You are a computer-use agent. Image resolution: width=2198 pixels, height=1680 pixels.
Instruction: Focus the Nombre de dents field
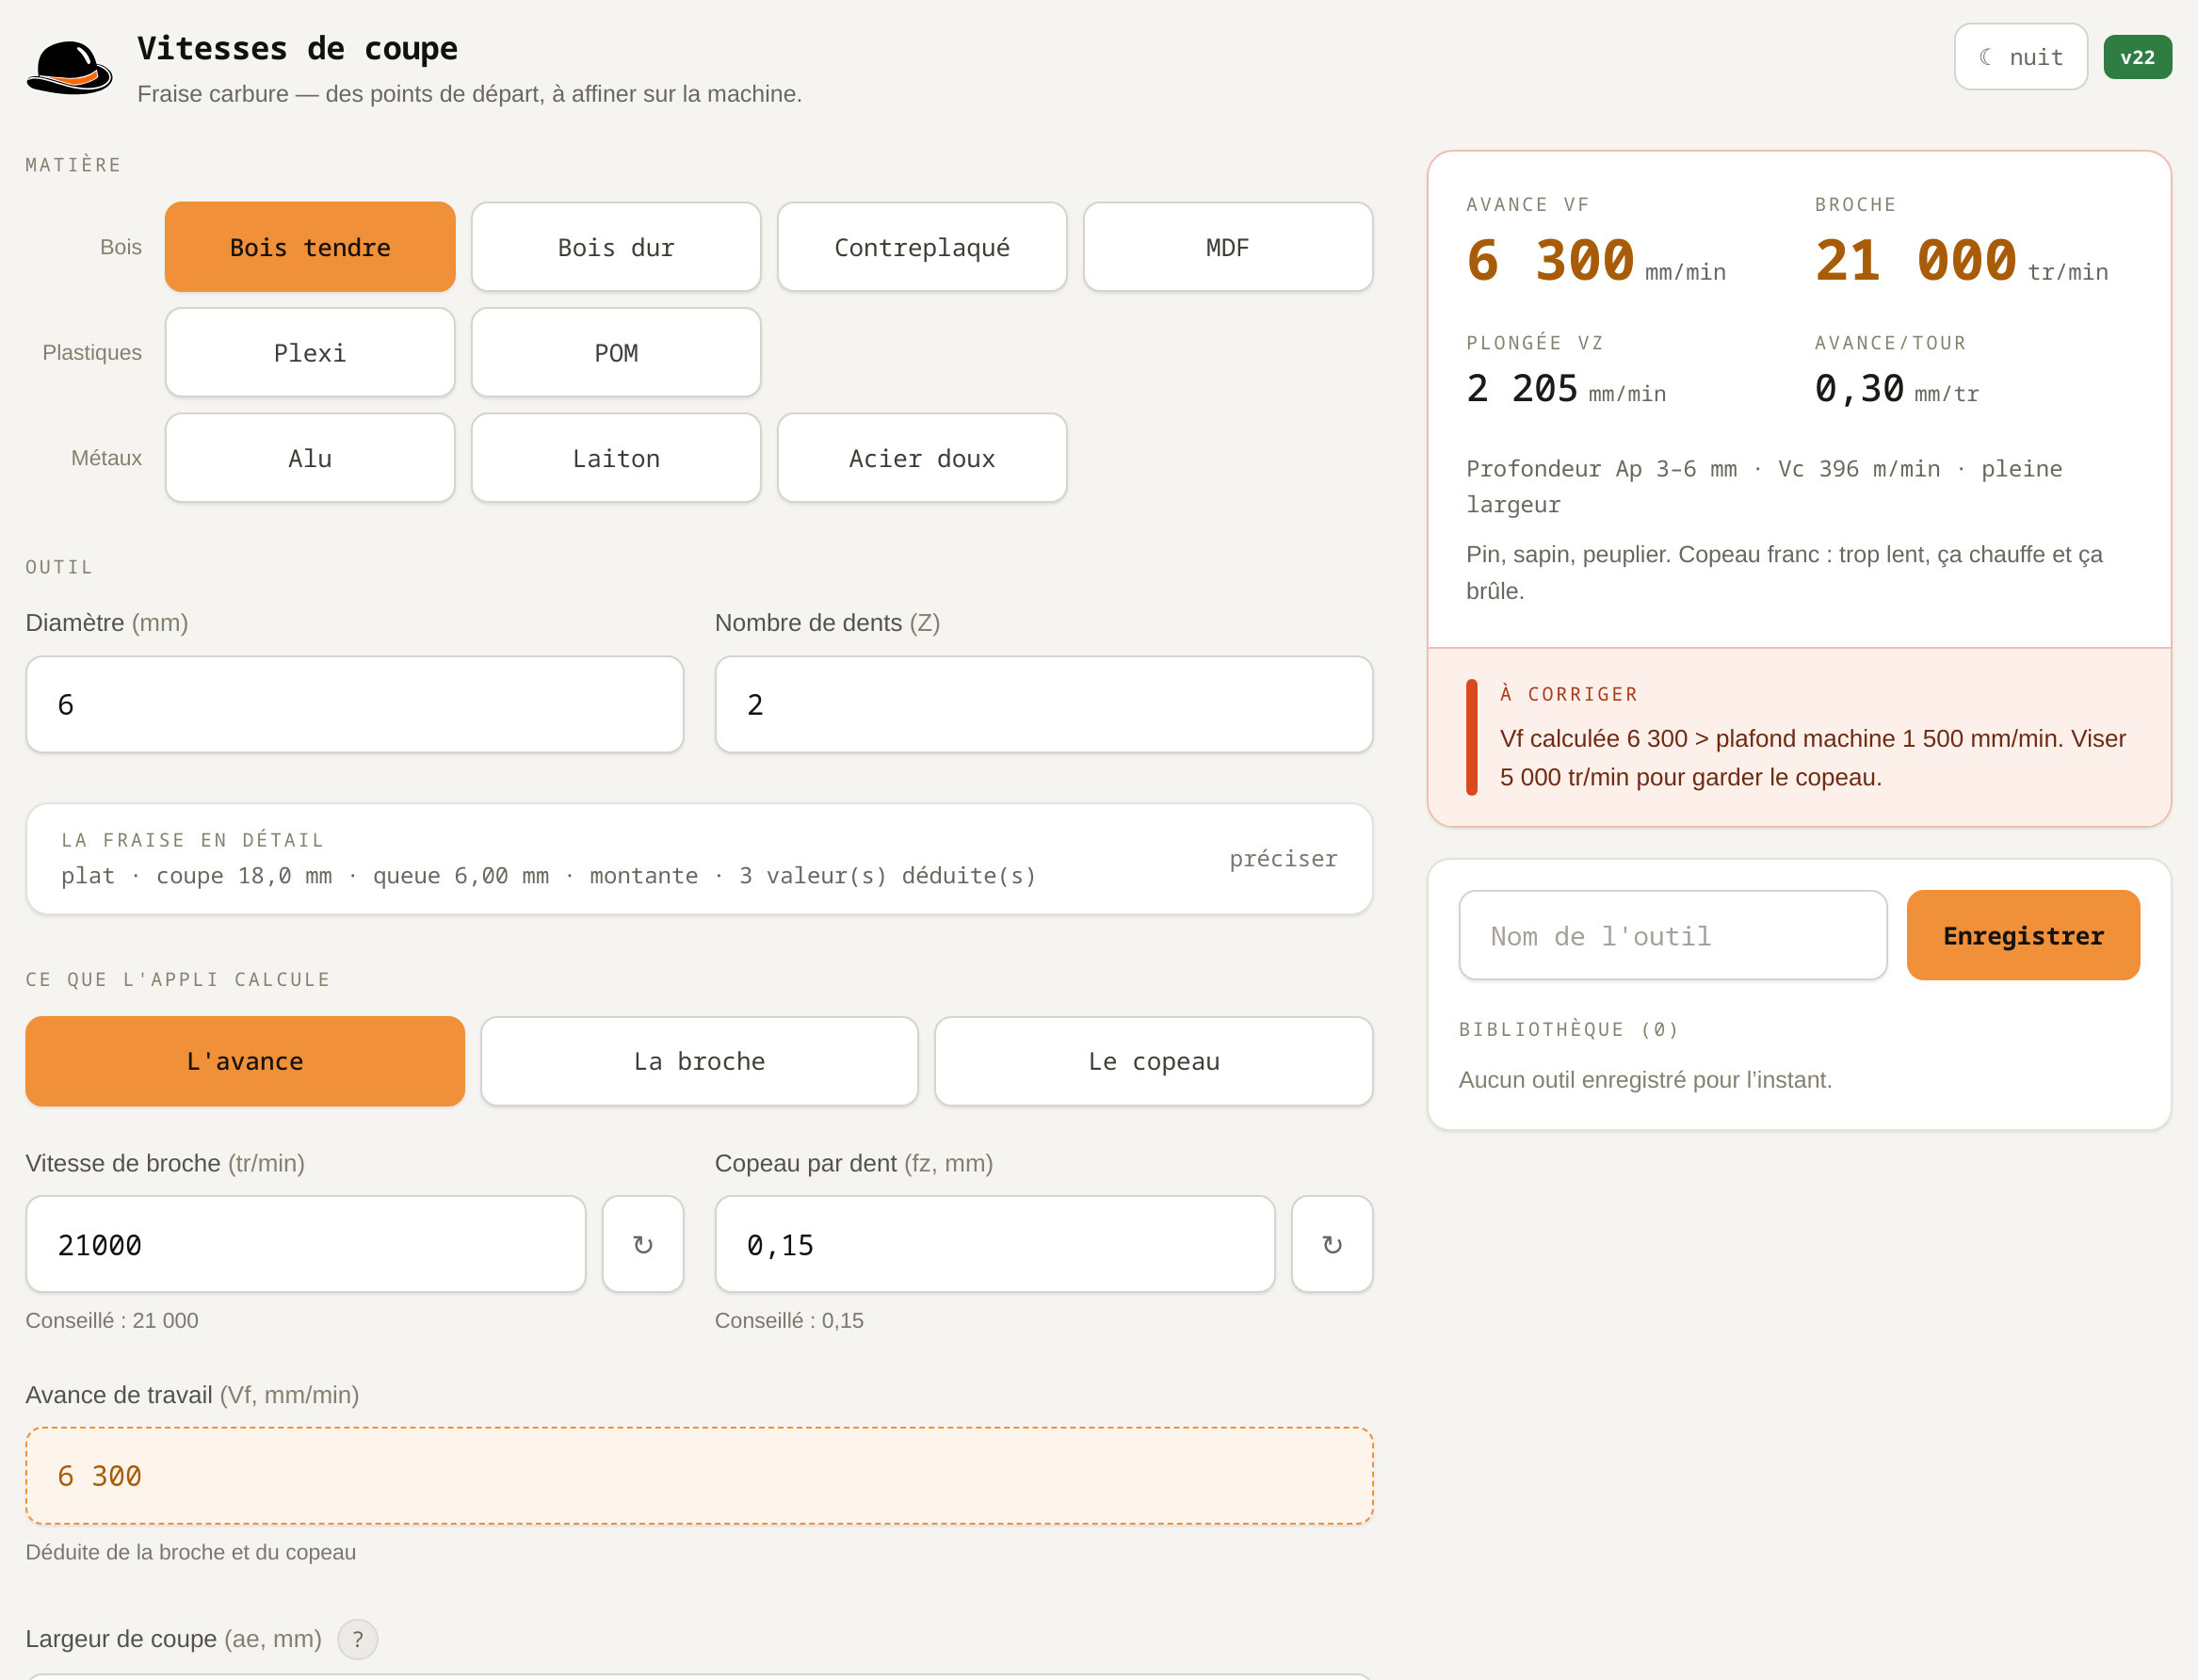click(x=1044, y=704)
